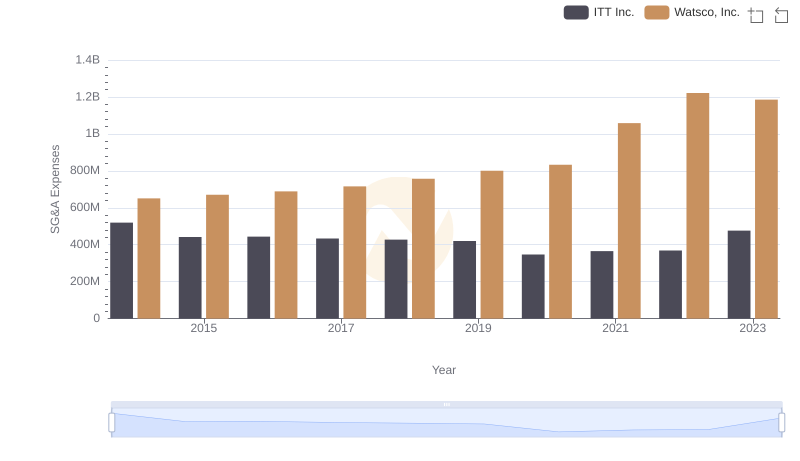
Task: Click the 2015 x-axis label
Action: click(x=204, y=328)
